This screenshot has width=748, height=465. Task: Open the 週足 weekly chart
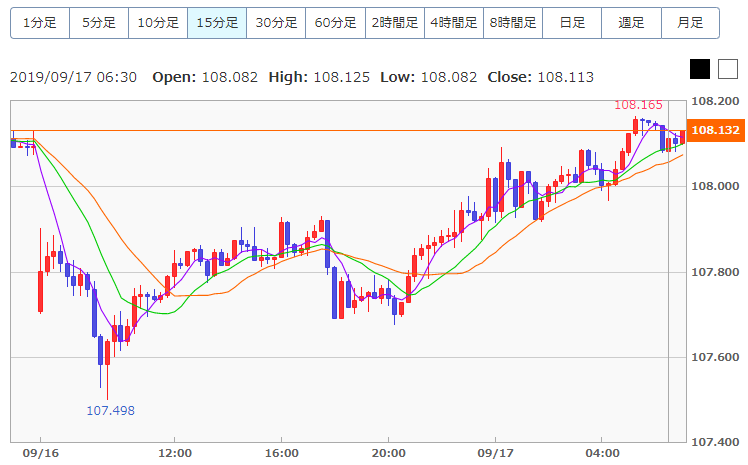[631, 23]
